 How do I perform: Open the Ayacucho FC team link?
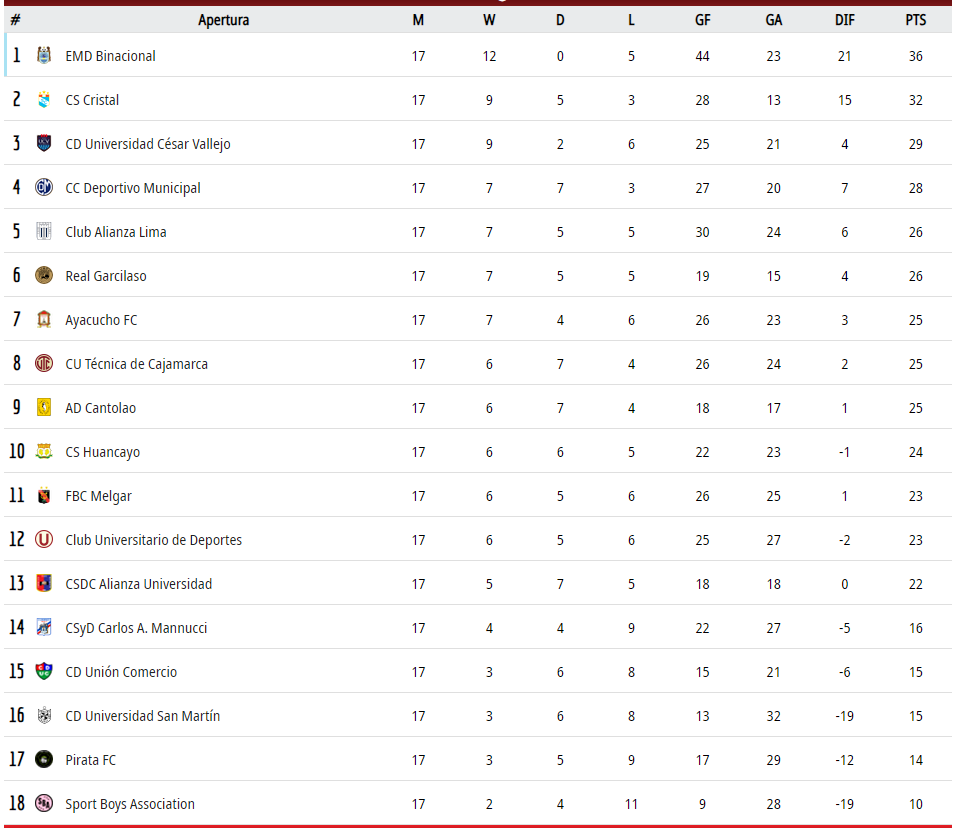101,320
